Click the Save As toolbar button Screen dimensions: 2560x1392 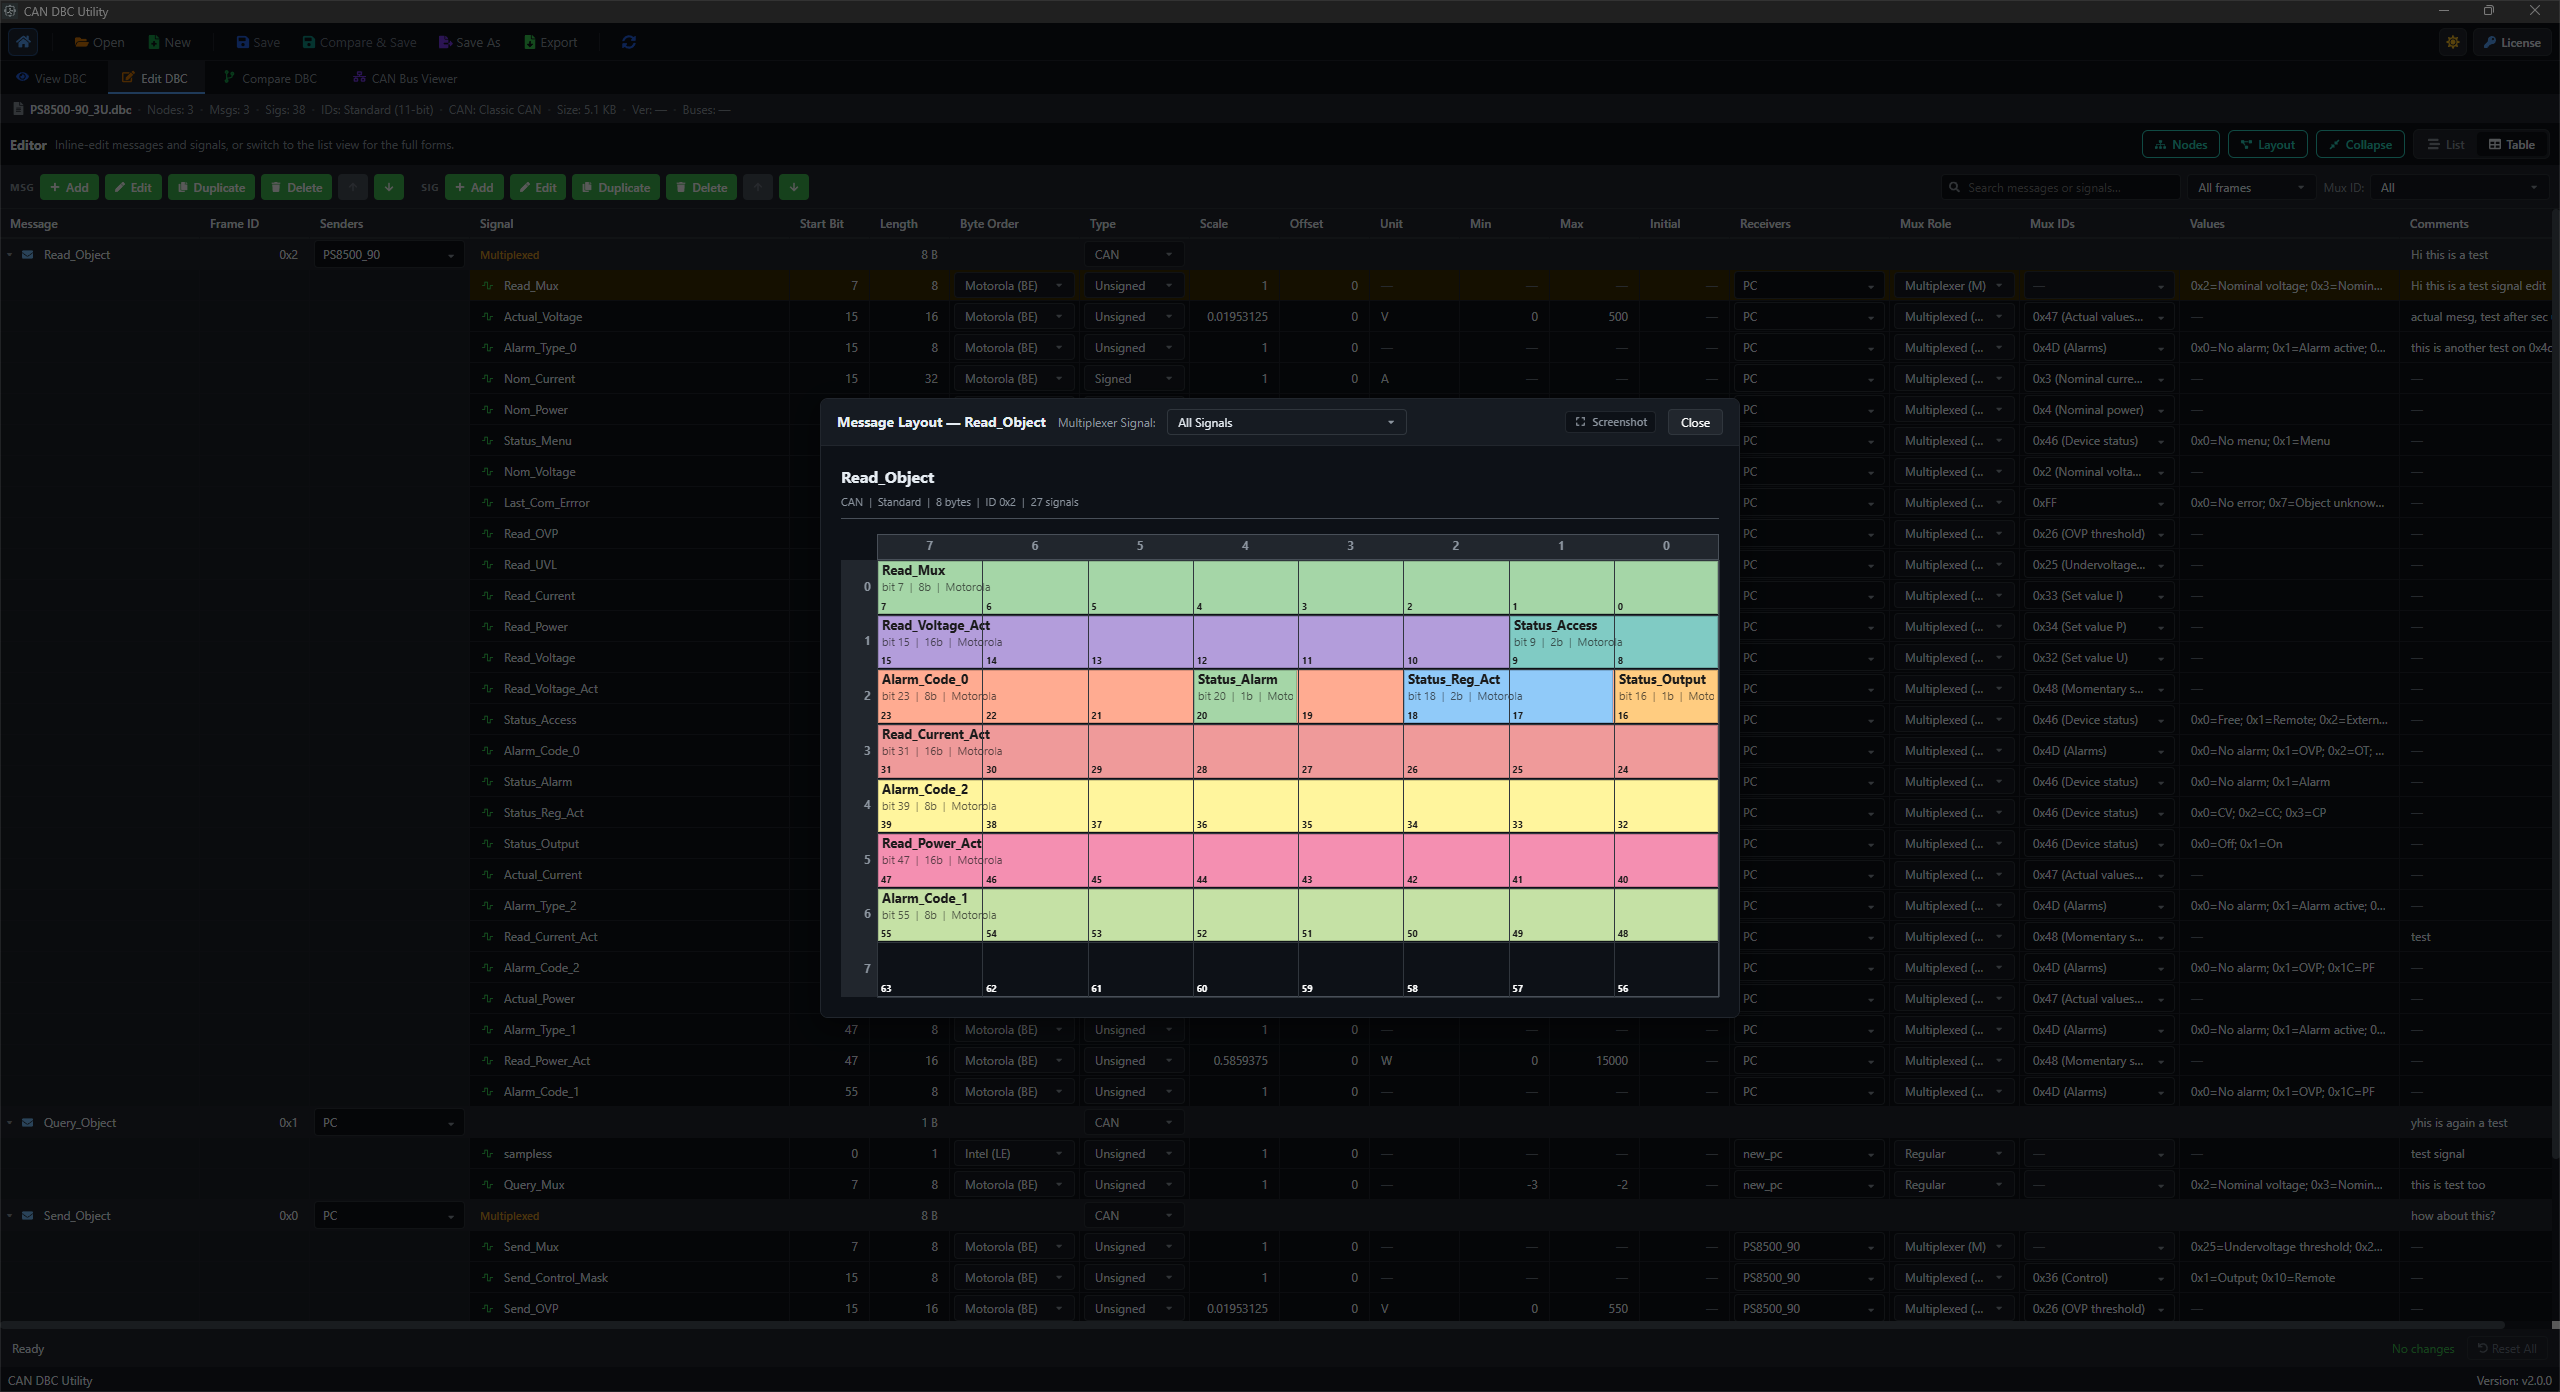coord(469,42)
